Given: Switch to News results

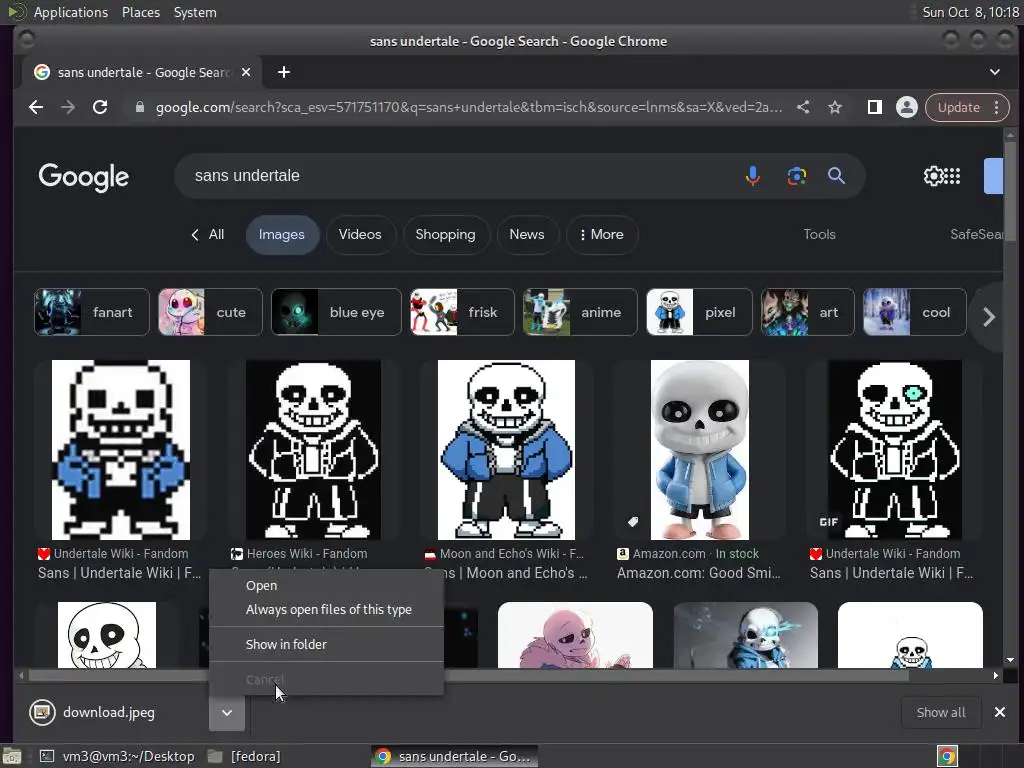Looking at the screenshot, I should 527,234.
